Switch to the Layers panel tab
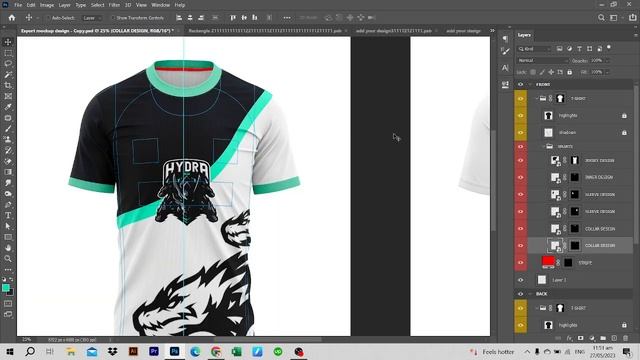This screenshot has width=640, height=360. (524, 35)
